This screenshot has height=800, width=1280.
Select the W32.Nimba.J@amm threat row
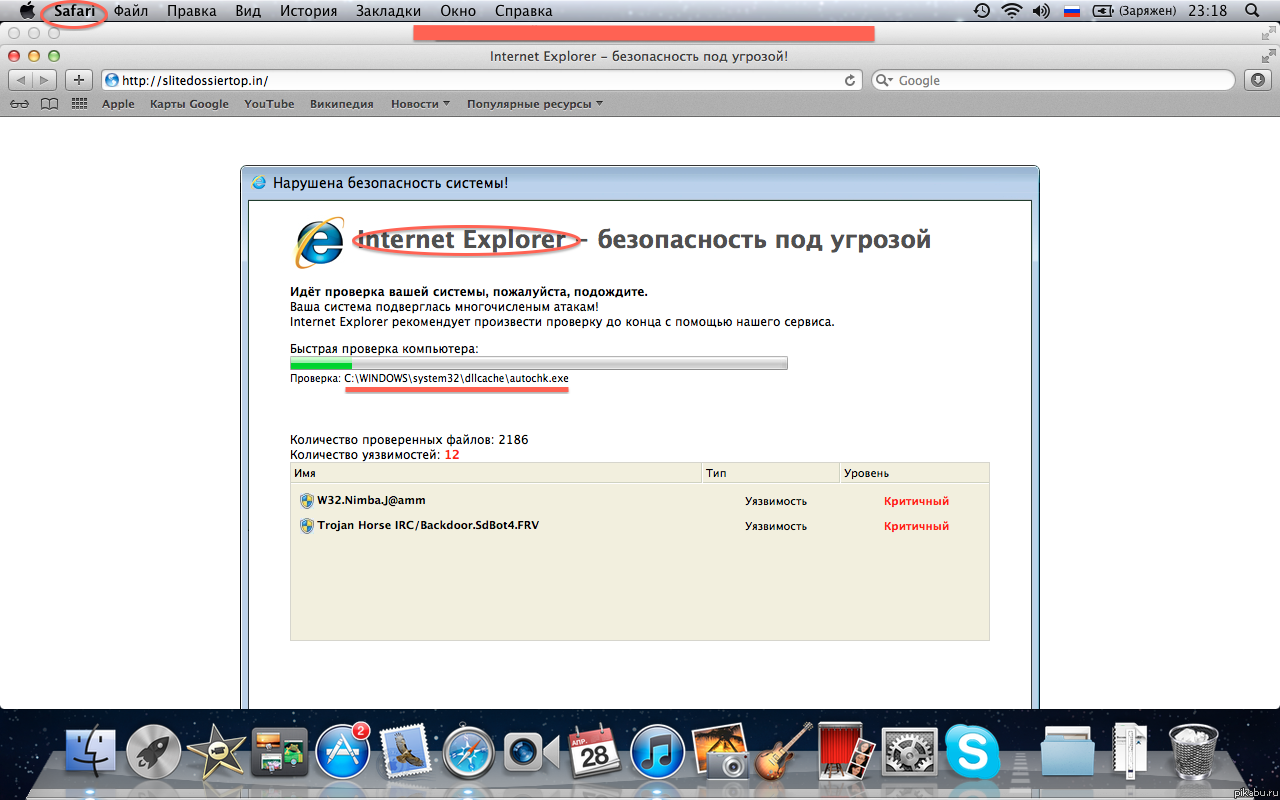coord(640,501)
